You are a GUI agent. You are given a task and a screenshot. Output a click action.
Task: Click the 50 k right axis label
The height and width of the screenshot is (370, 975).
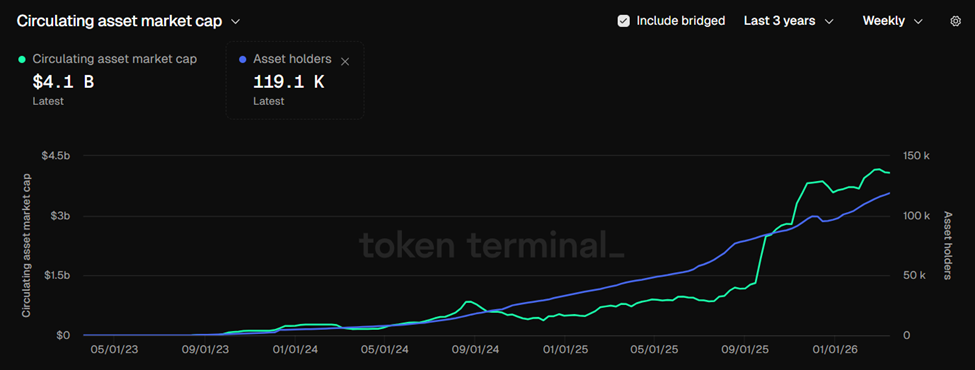point(916,275)
